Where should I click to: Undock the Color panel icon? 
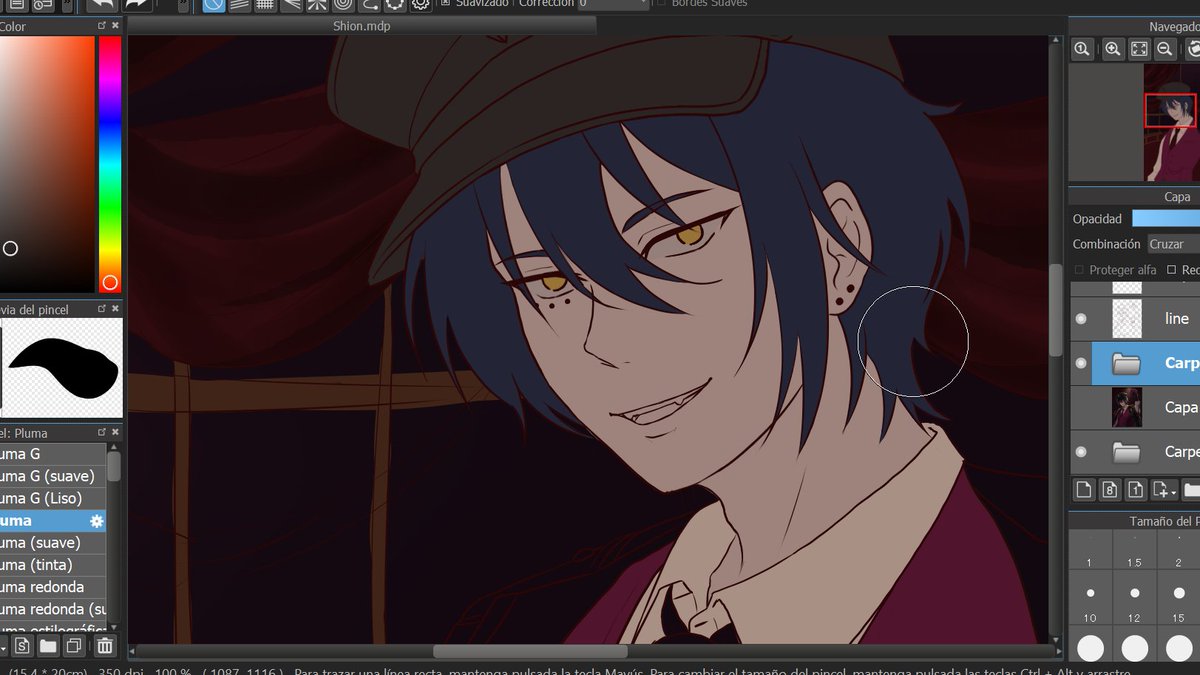(x=102, y=26)
